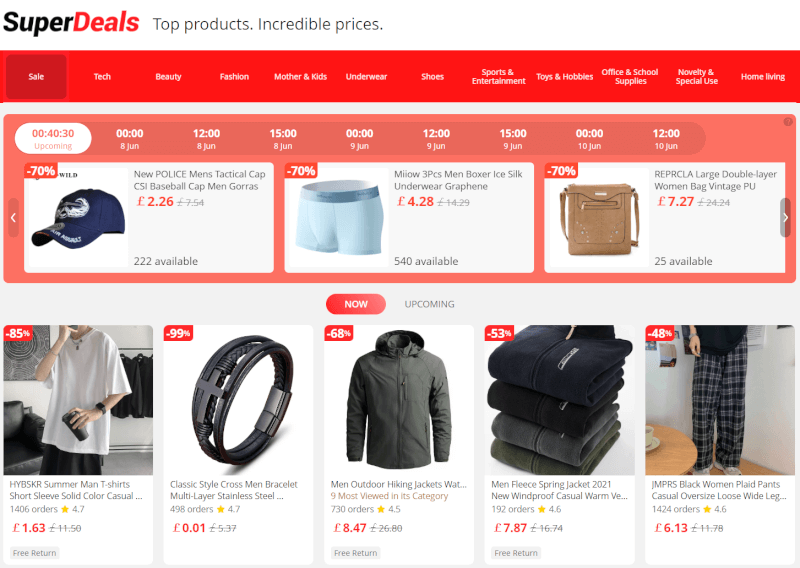Switch to the NOW deals toggle
Viewport: 800px width, 568px height.
pos(356,304)
